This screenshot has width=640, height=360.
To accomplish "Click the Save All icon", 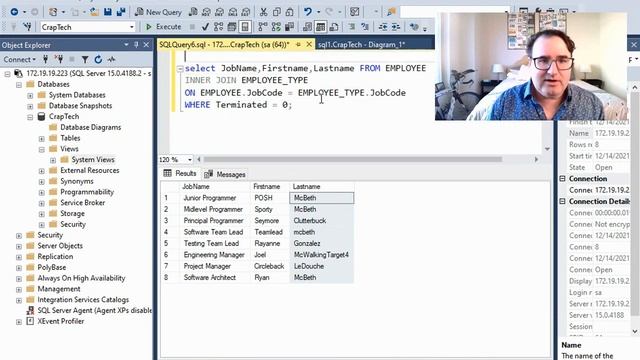I will pos(121,12).
